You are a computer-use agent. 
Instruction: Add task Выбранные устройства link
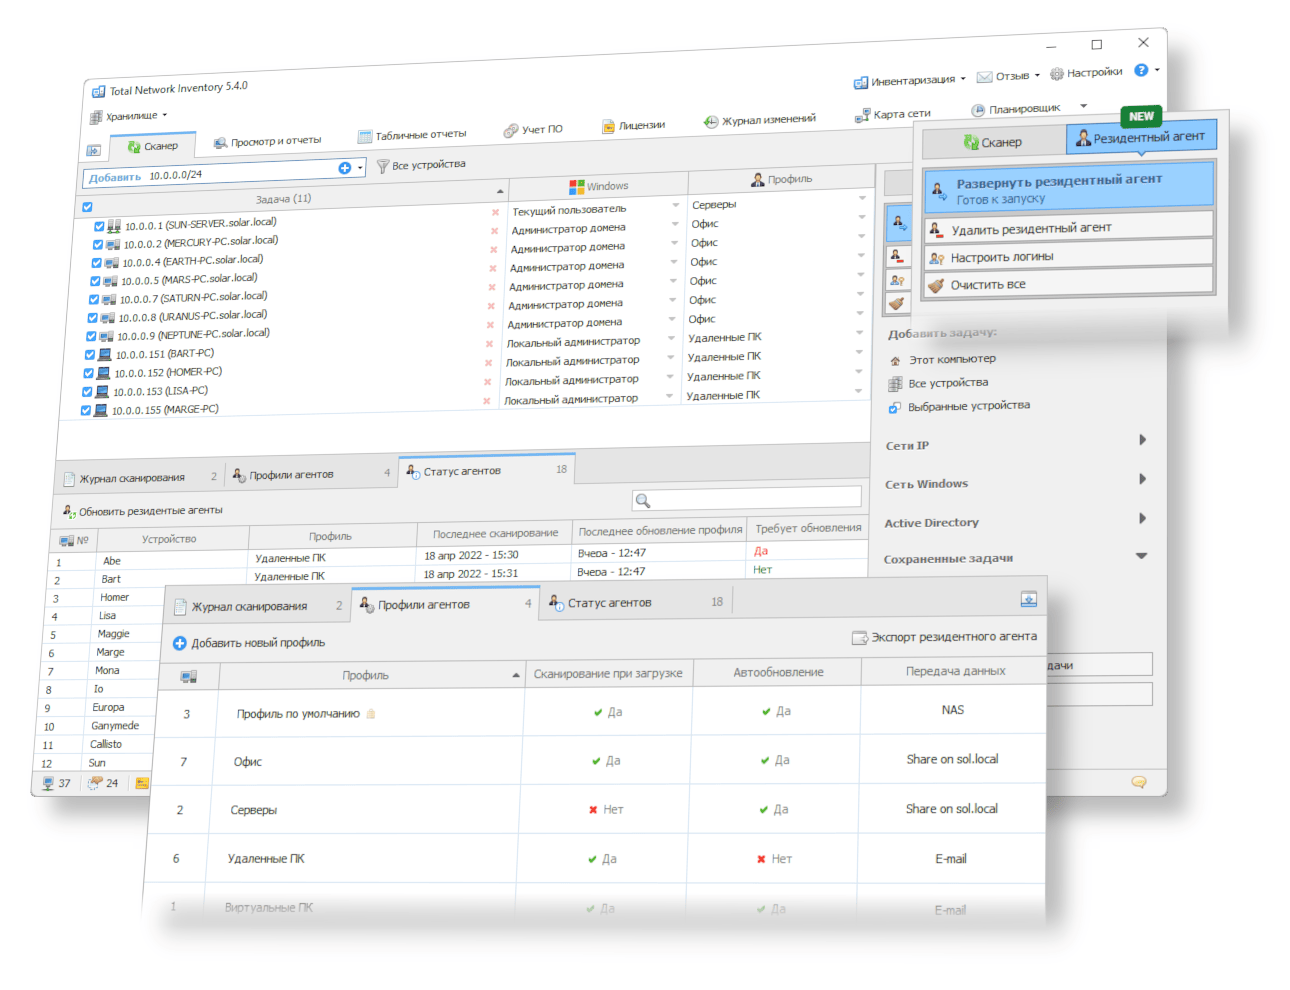[x=959, y=406]
